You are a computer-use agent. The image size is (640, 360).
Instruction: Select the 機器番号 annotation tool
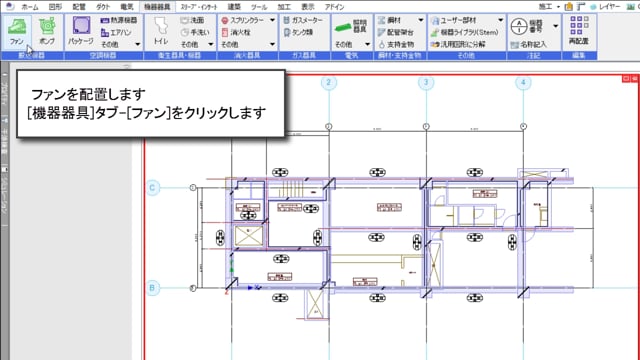click(x=527, y=26)
